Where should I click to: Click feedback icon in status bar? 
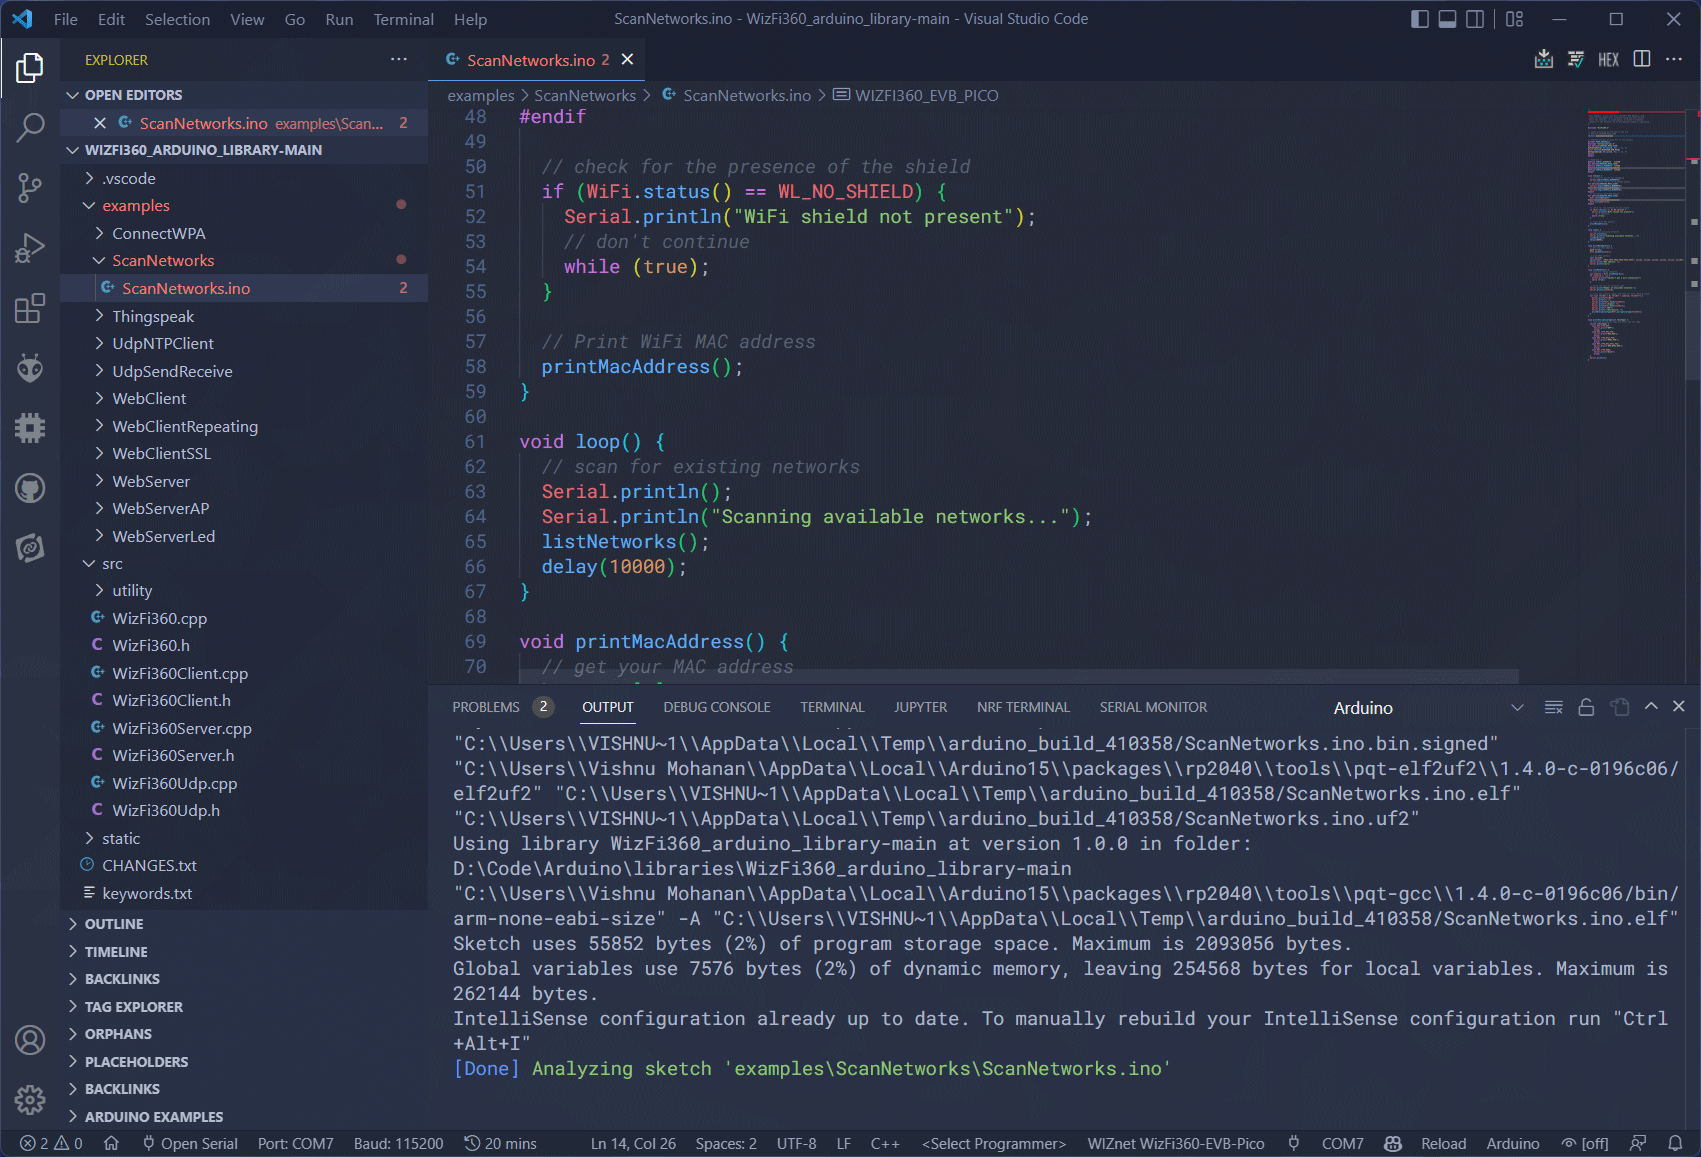point(1638,1143)
